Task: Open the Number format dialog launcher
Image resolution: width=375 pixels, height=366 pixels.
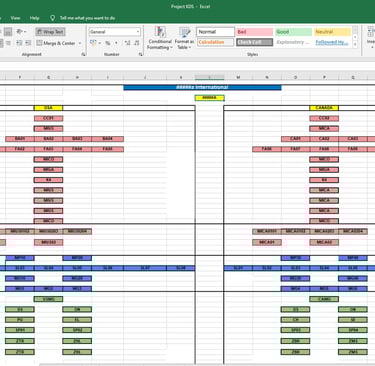Action: click(x=141, y=54)
